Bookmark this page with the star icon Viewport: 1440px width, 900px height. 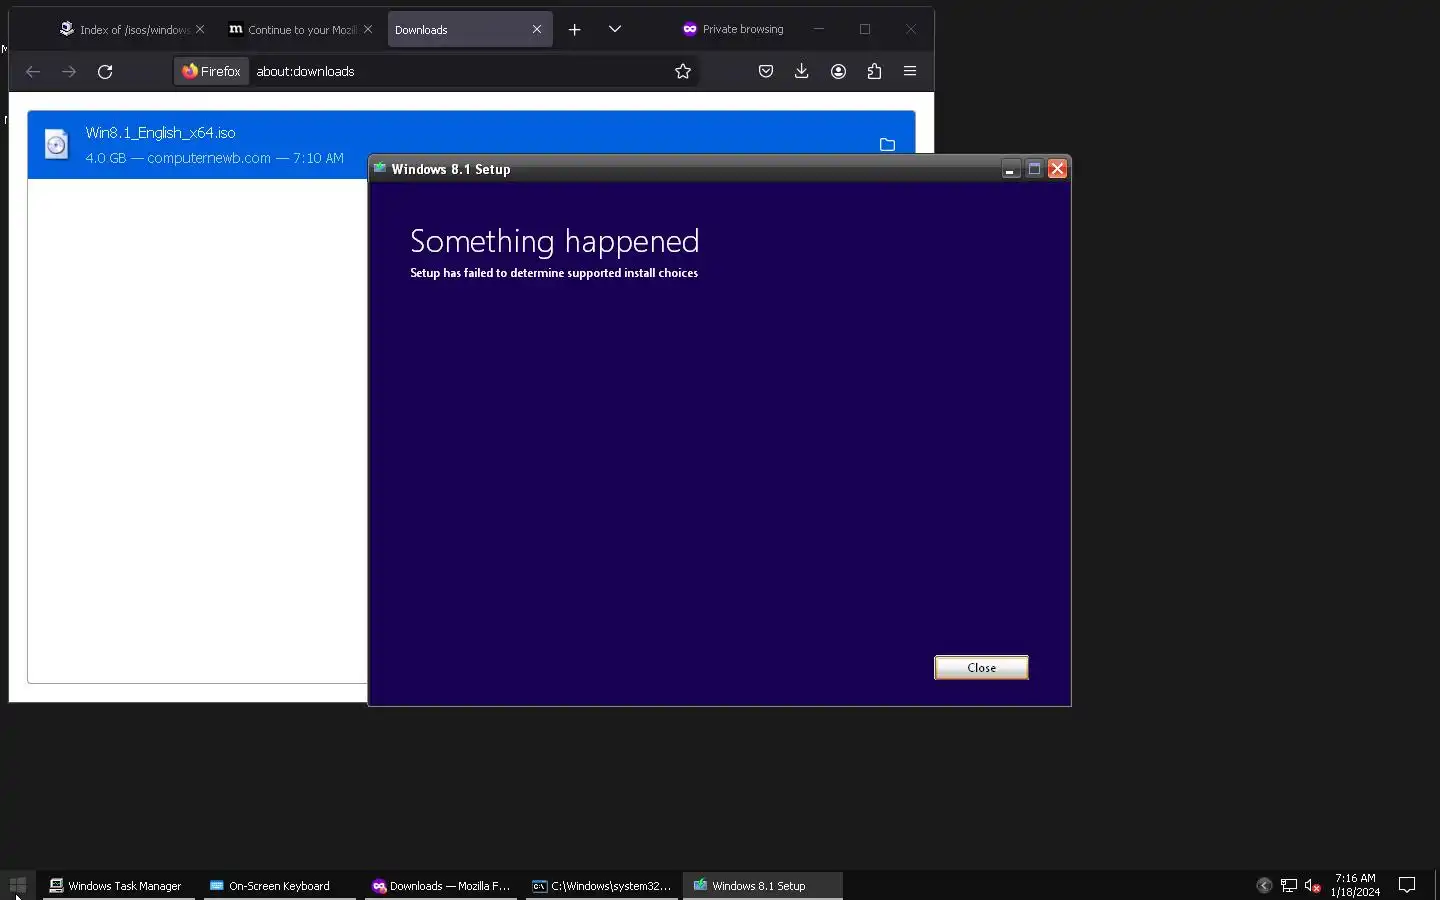[683, 71]
